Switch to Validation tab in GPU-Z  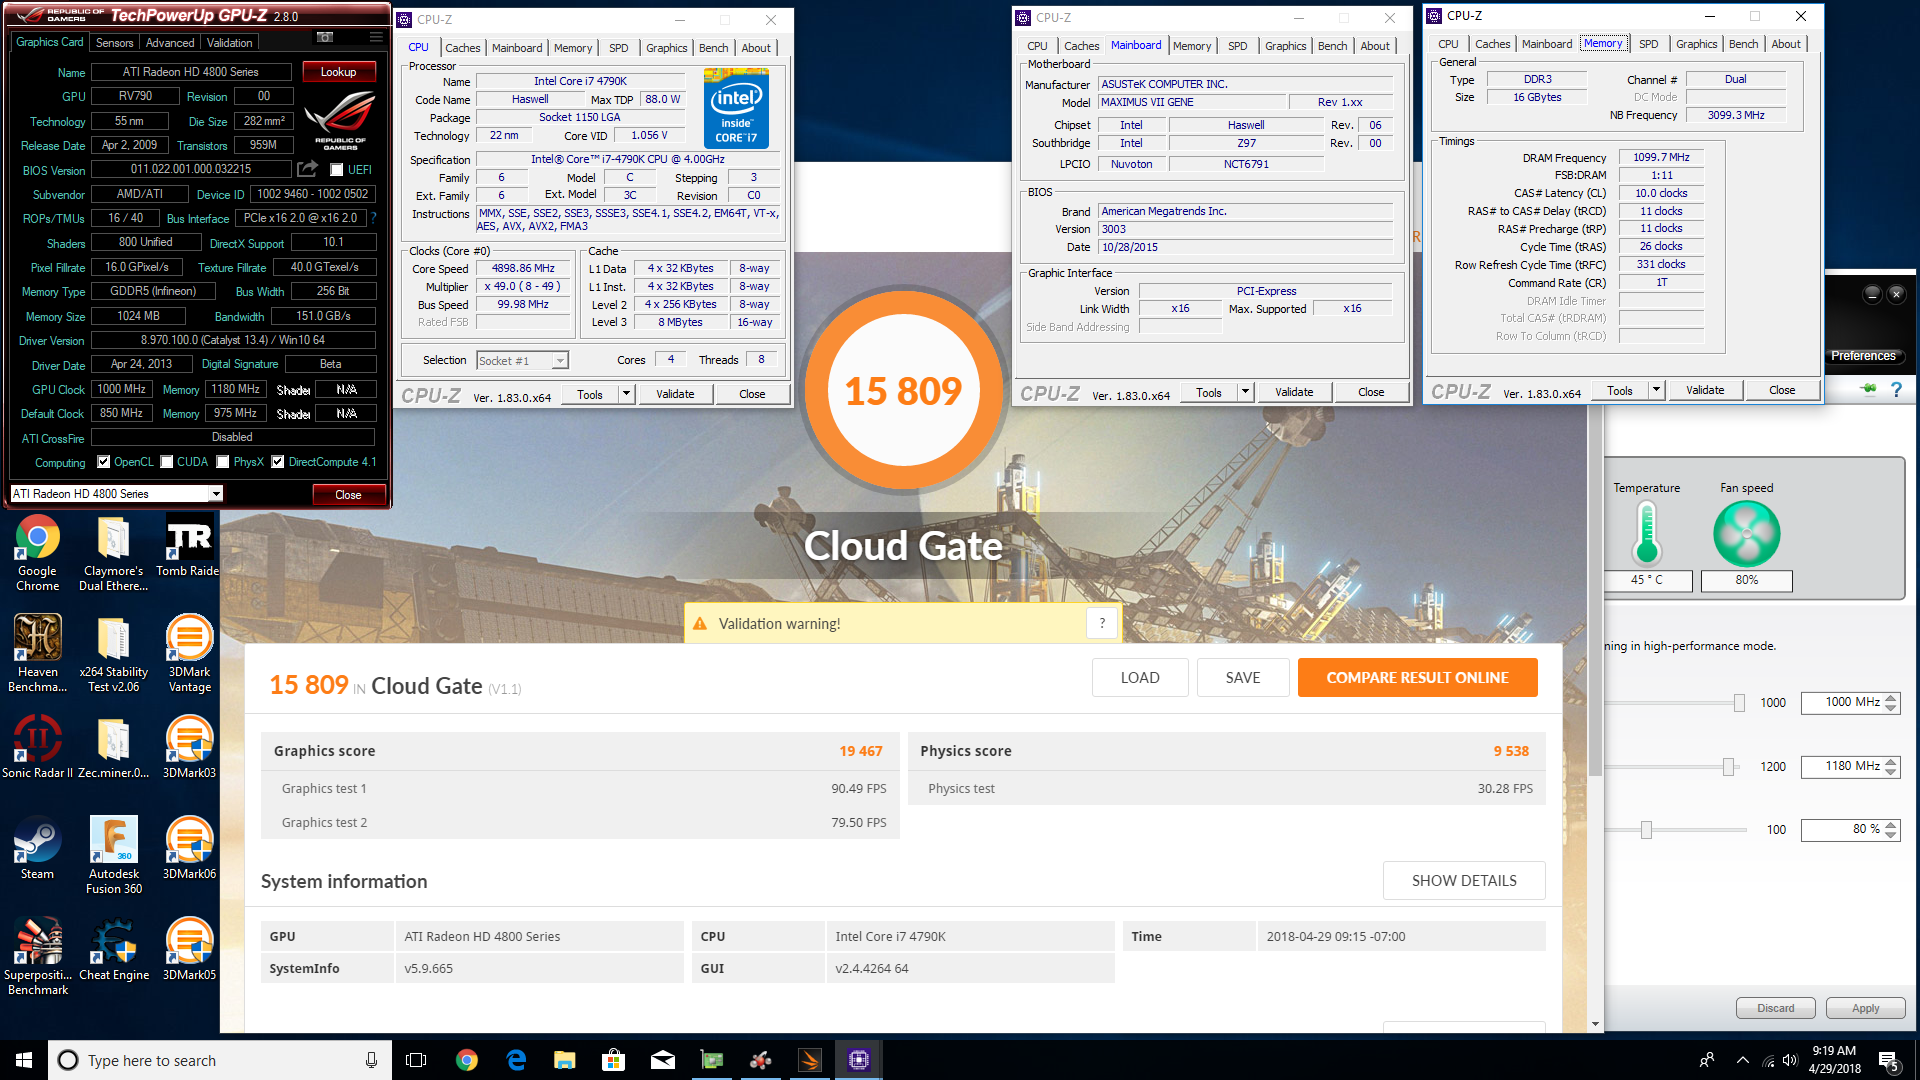pos(230,43)
